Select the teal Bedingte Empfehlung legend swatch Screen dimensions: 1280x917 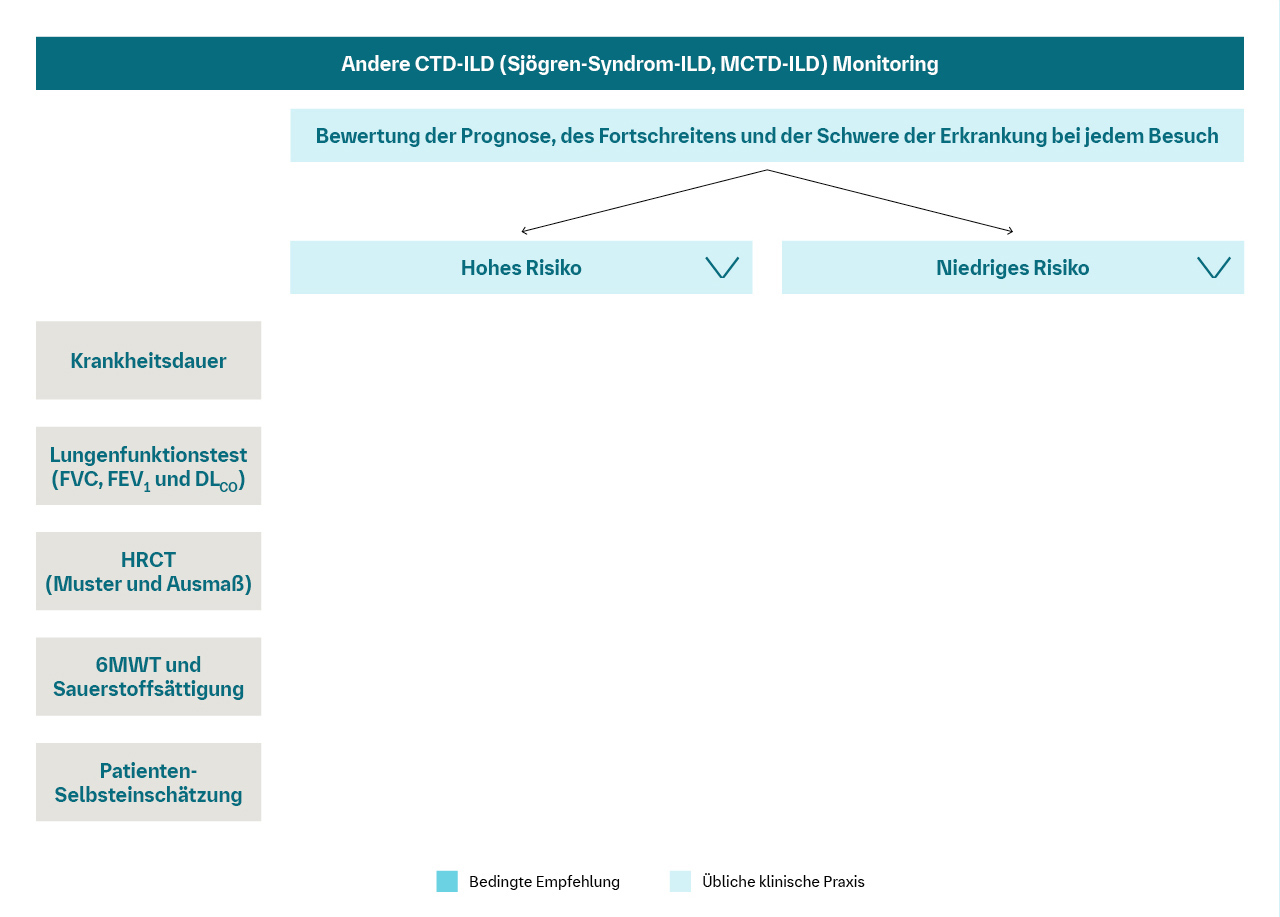tap(446, 881)
